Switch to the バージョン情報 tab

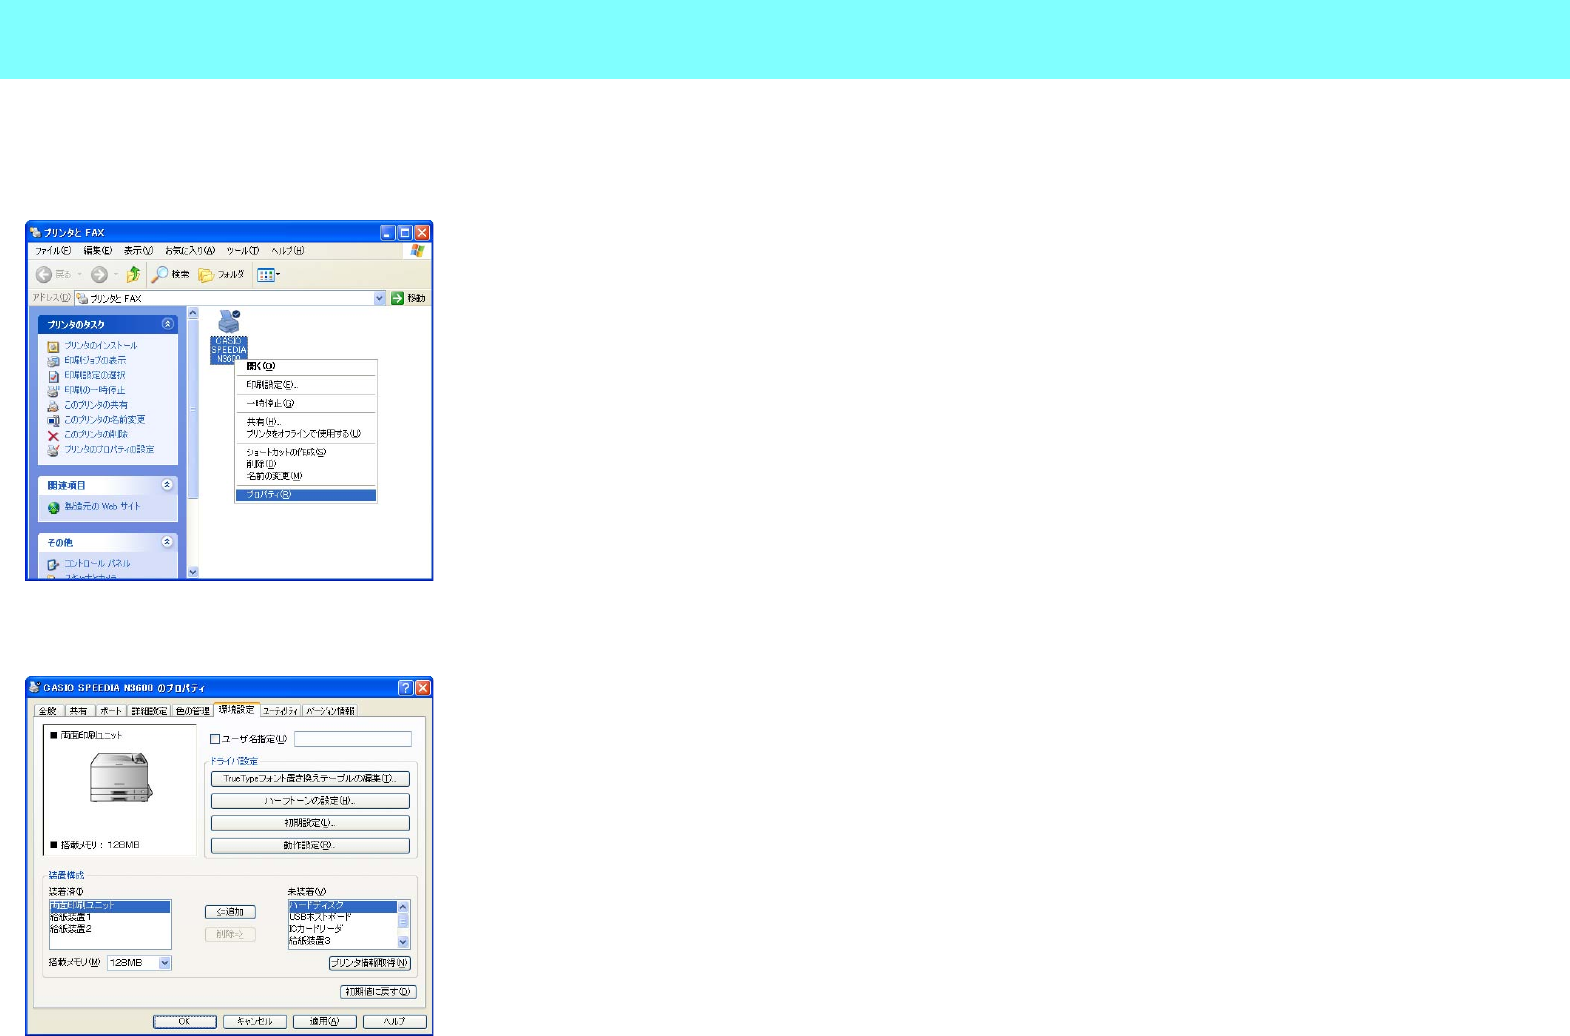(x=330, y=711)
